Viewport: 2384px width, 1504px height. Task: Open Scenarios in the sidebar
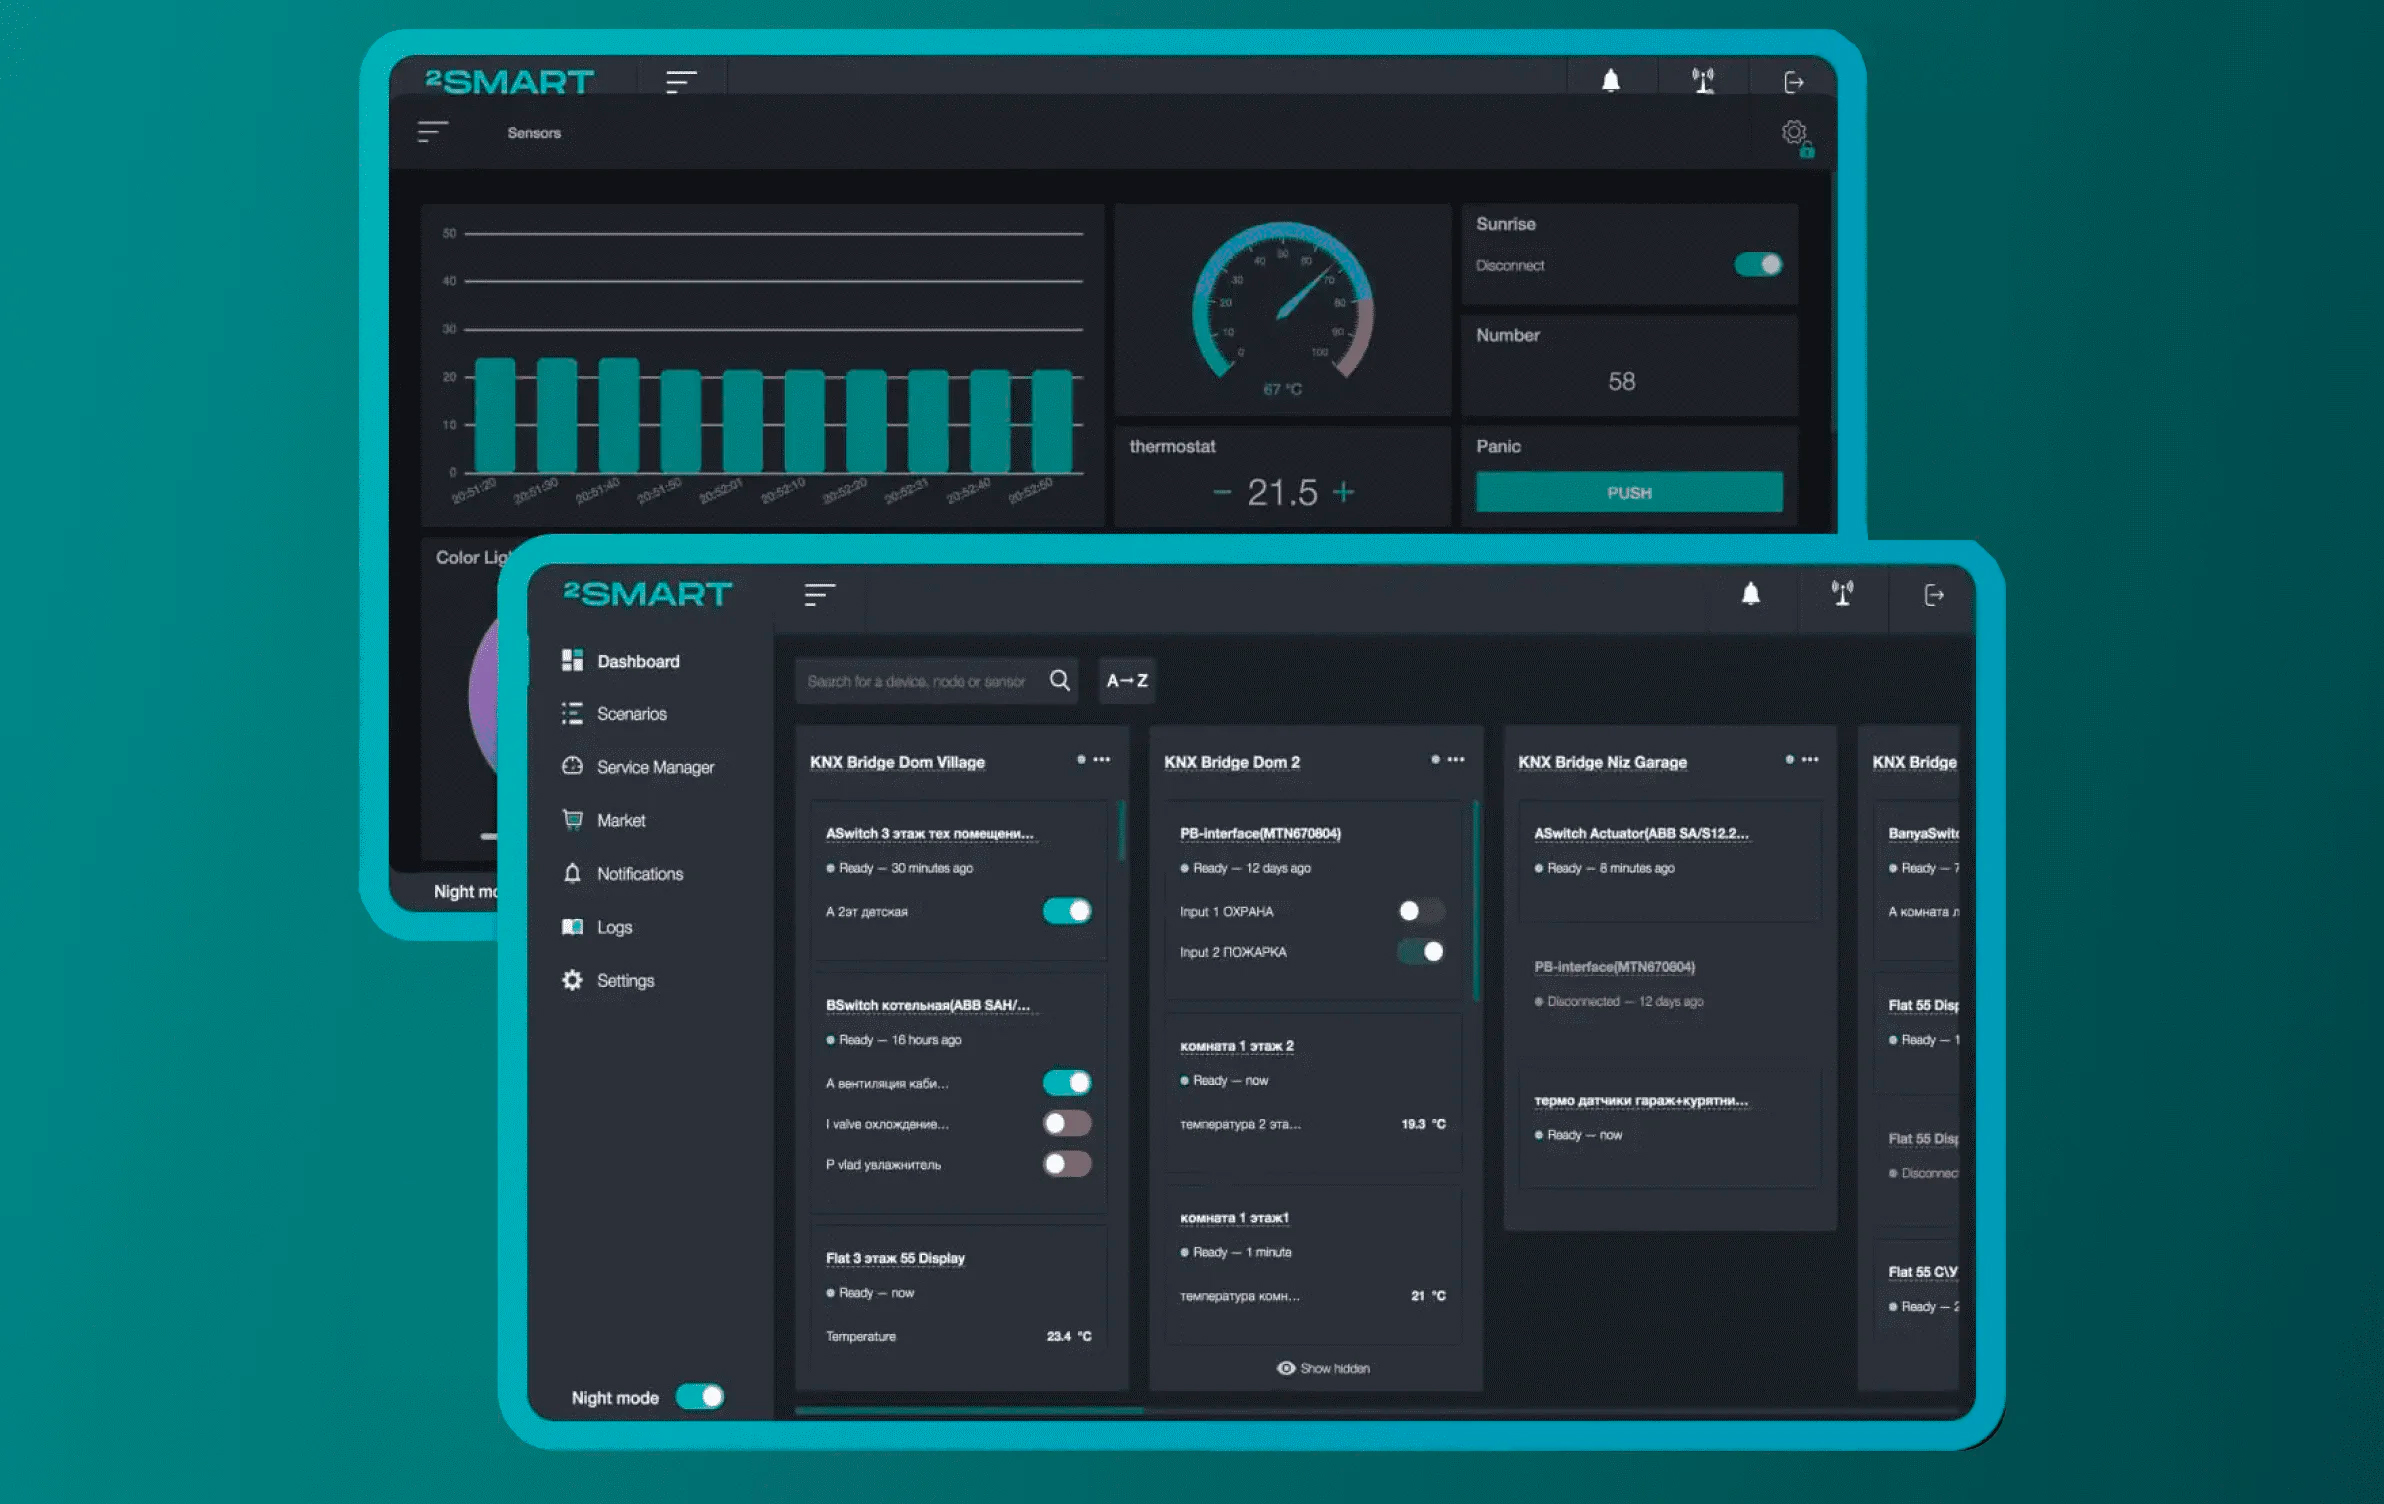630,714
